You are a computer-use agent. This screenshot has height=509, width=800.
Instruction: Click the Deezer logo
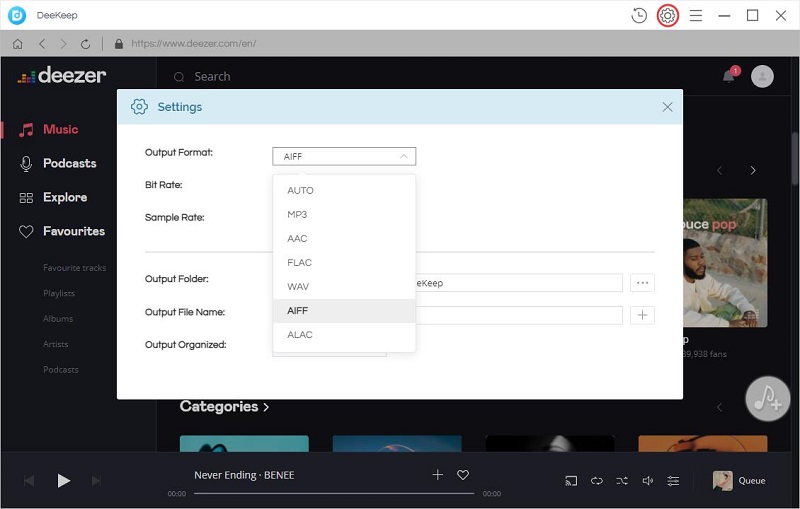pyautogui.click(x=62, y=75)
